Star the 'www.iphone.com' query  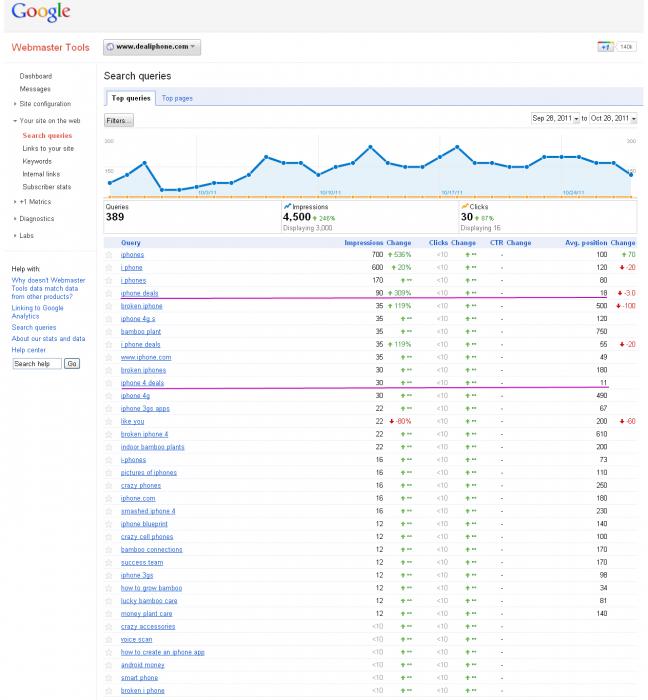pyautogui.click(x=108, y=358)
